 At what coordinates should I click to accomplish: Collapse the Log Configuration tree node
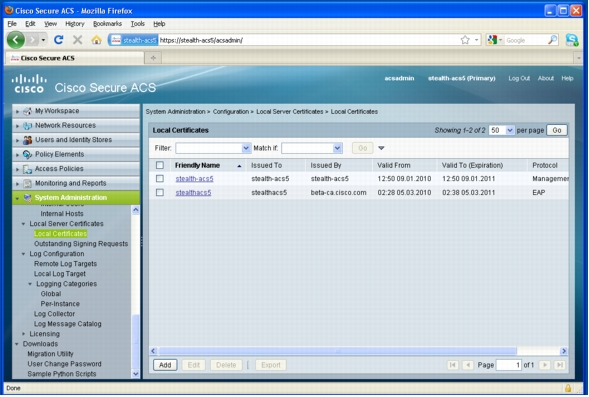pyautogui.click(x=23, y=254)
